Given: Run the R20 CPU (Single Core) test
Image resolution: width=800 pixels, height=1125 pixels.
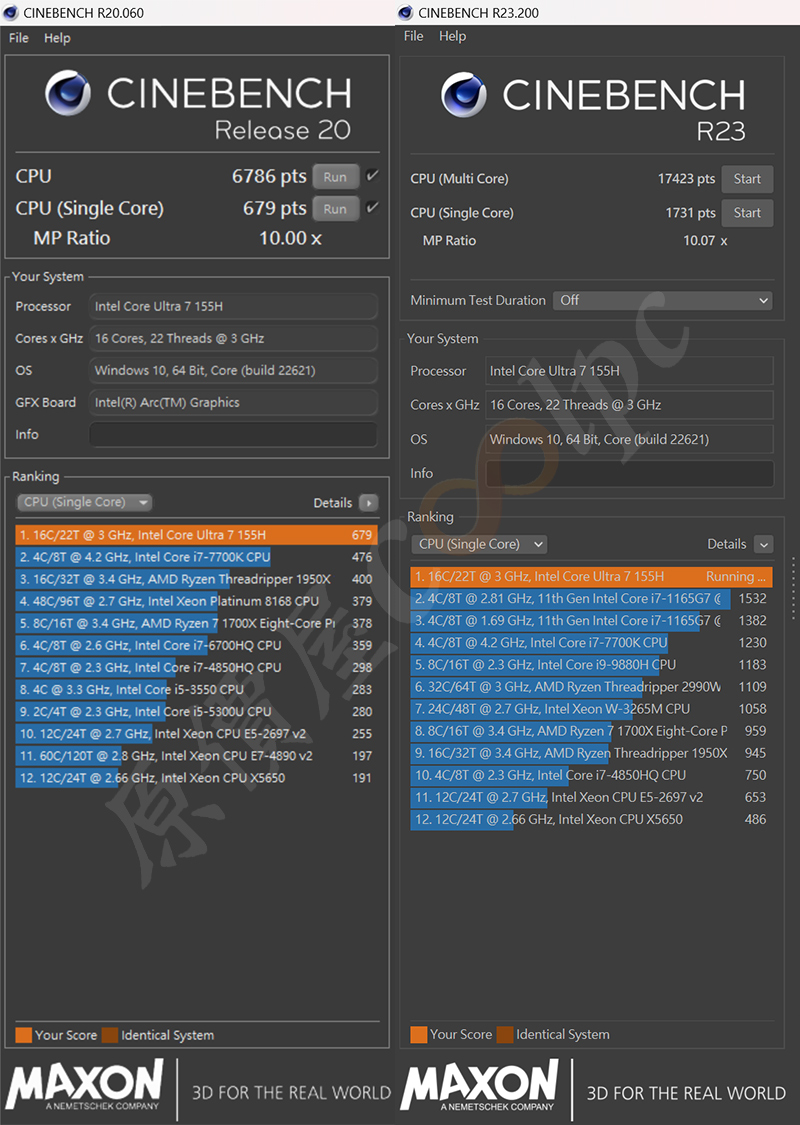Looking at the screenshot, I should (x=335, y=209).
